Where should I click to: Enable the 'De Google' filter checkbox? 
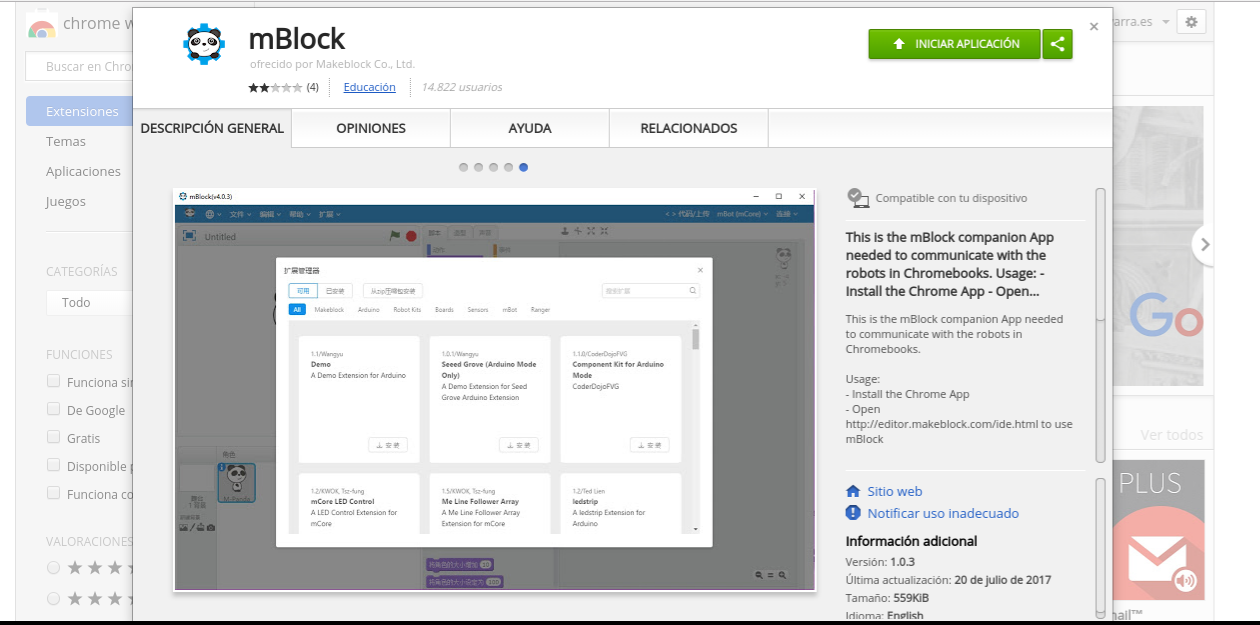[54, 409]
